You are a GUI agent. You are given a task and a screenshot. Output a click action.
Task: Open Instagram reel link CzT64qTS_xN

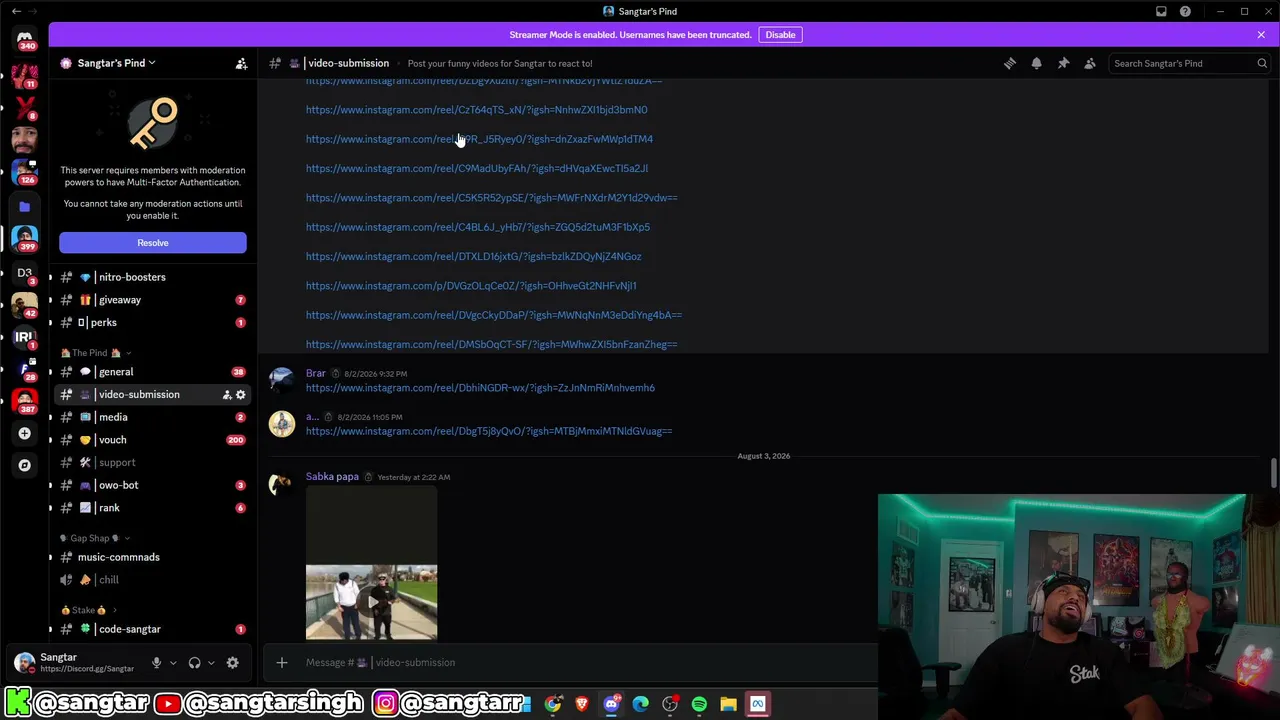pos(476,110)
